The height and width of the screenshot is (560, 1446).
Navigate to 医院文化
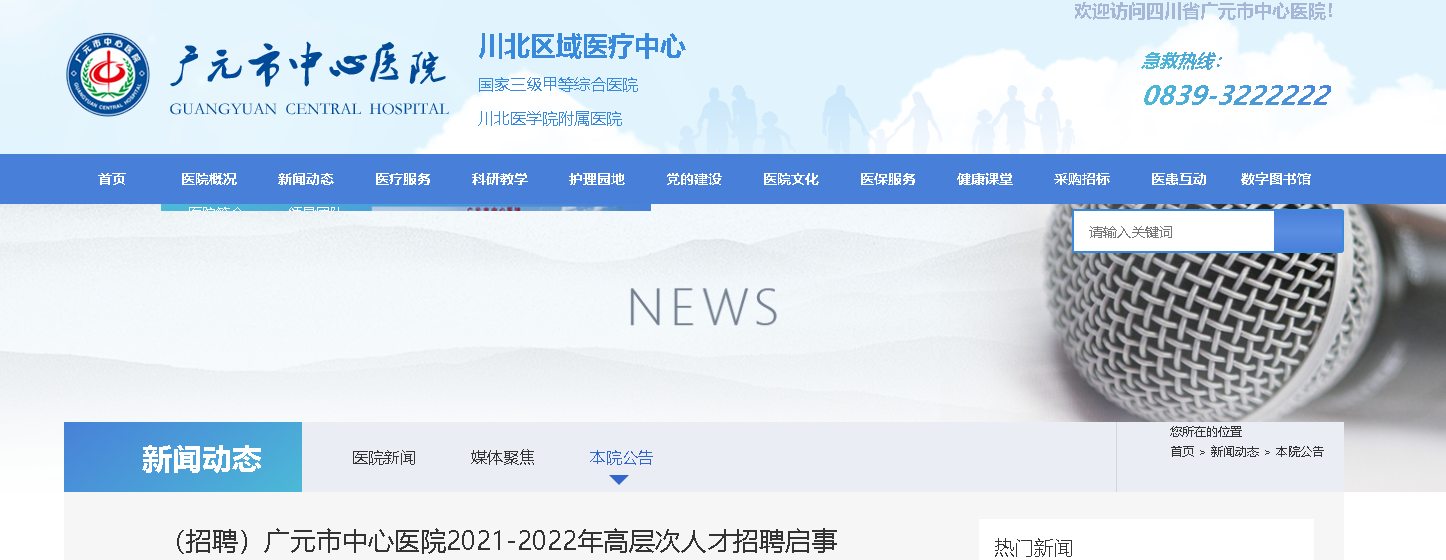pyautogui.click(x=791, y=180)
